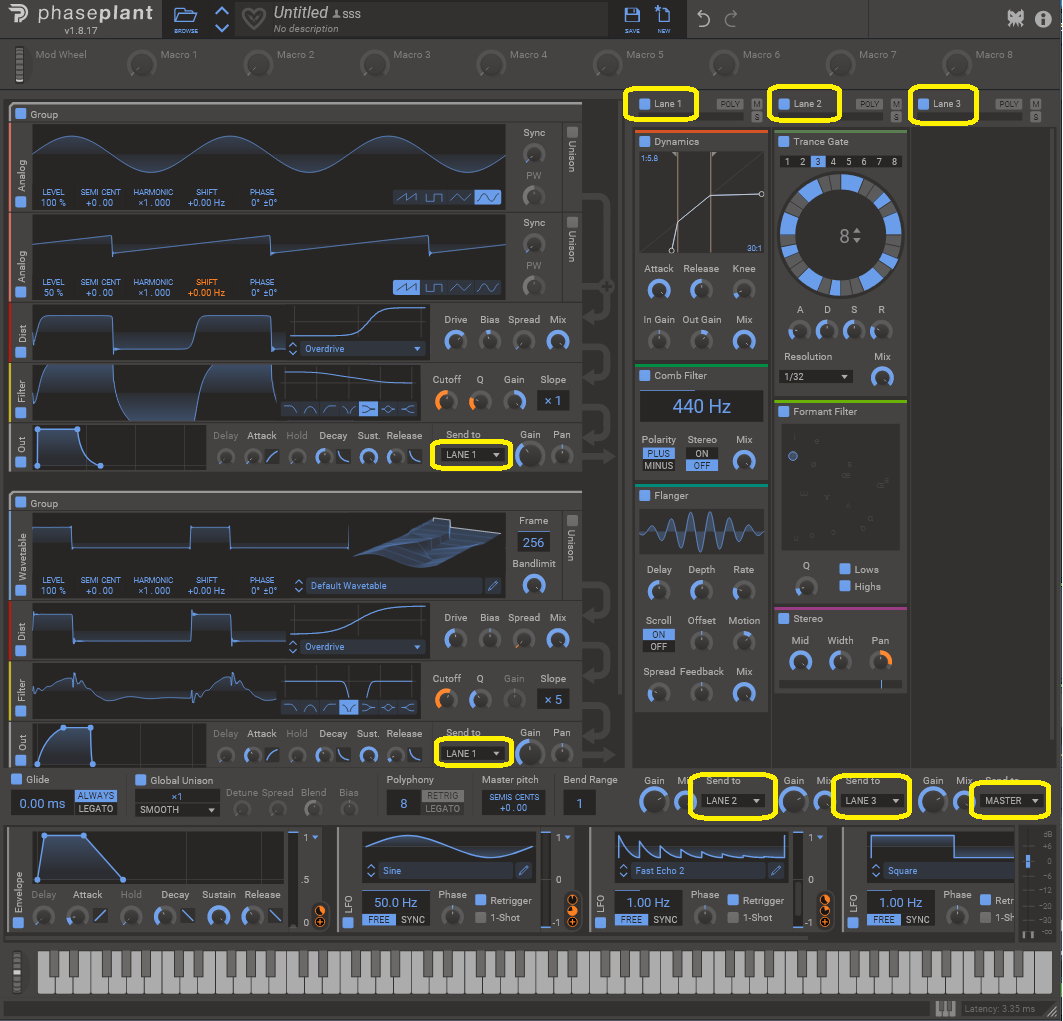Open the on-screen keyboard icon near Latency

tap(945, 1009)
